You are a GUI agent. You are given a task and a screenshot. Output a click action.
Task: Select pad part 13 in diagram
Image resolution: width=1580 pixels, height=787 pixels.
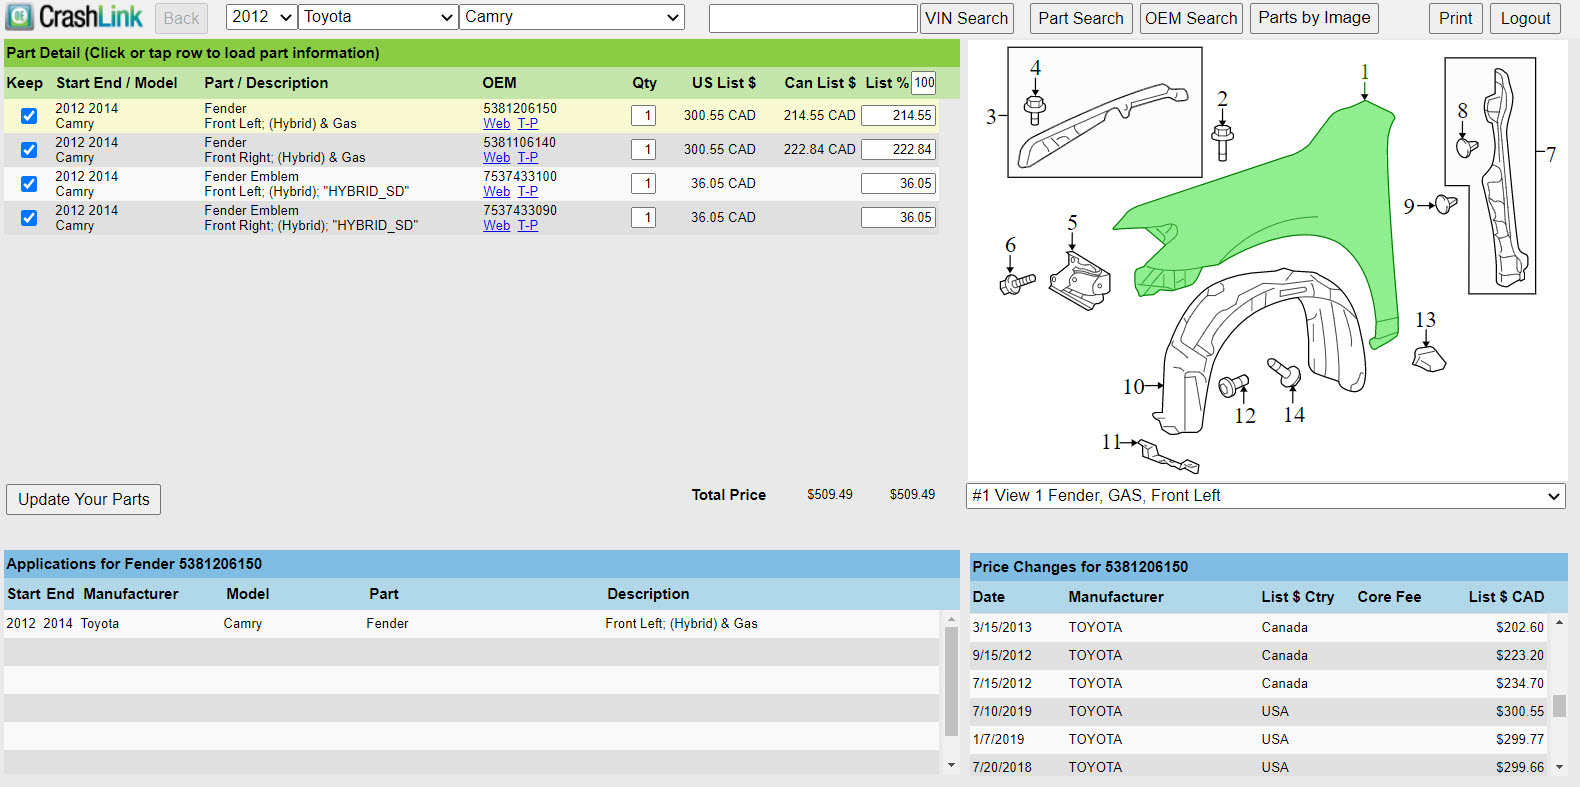(x=1429, y=358)
